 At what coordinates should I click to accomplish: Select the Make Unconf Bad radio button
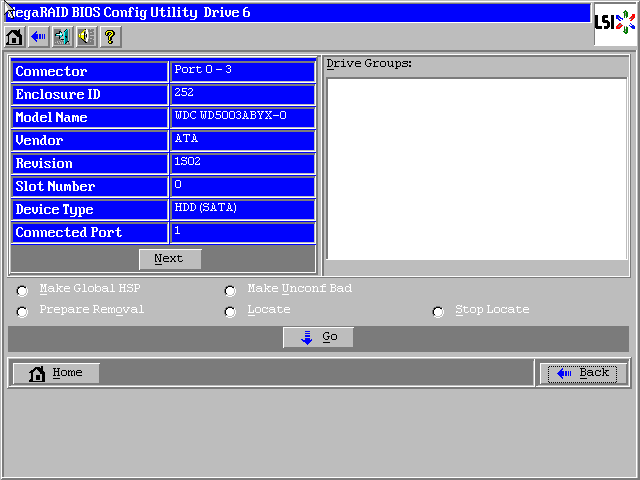click(x=230, y=291)
